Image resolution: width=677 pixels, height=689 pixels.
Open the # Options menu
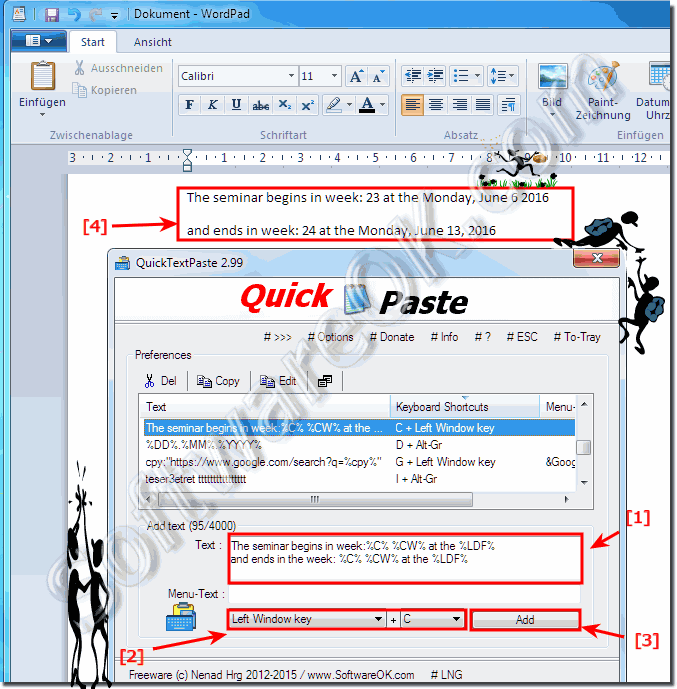330,337
